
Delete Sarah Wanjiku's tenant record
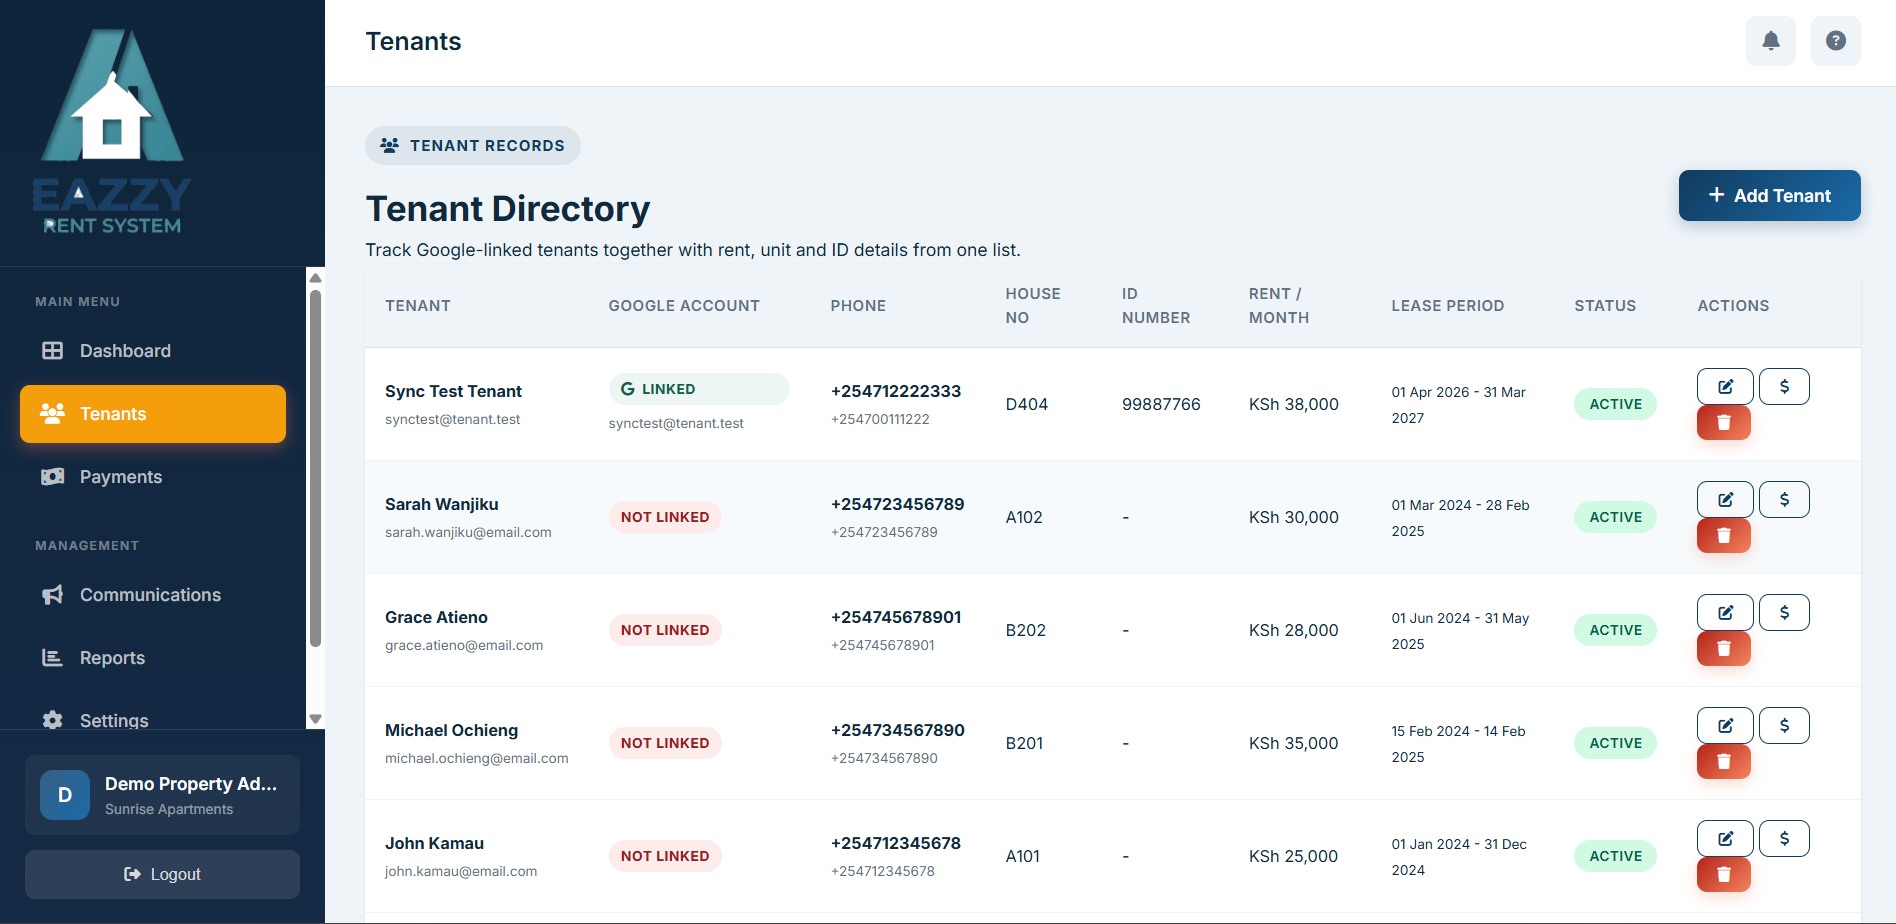(1724, 536)
